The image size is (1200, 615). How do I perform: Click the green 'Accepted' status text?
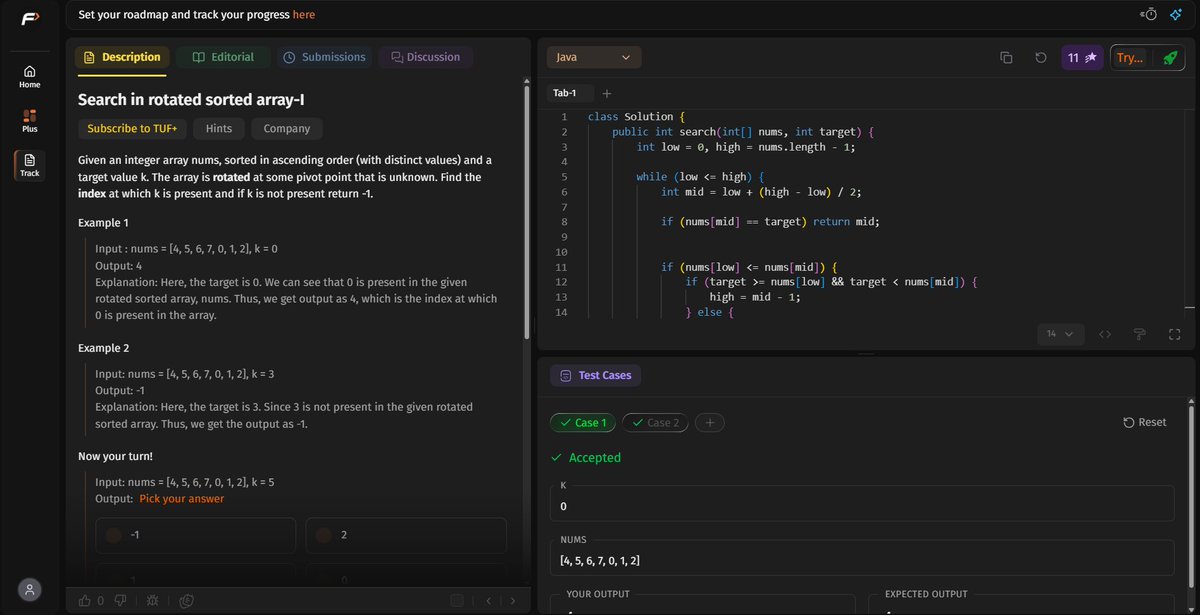pyautogui.click(x=595, y=457)
